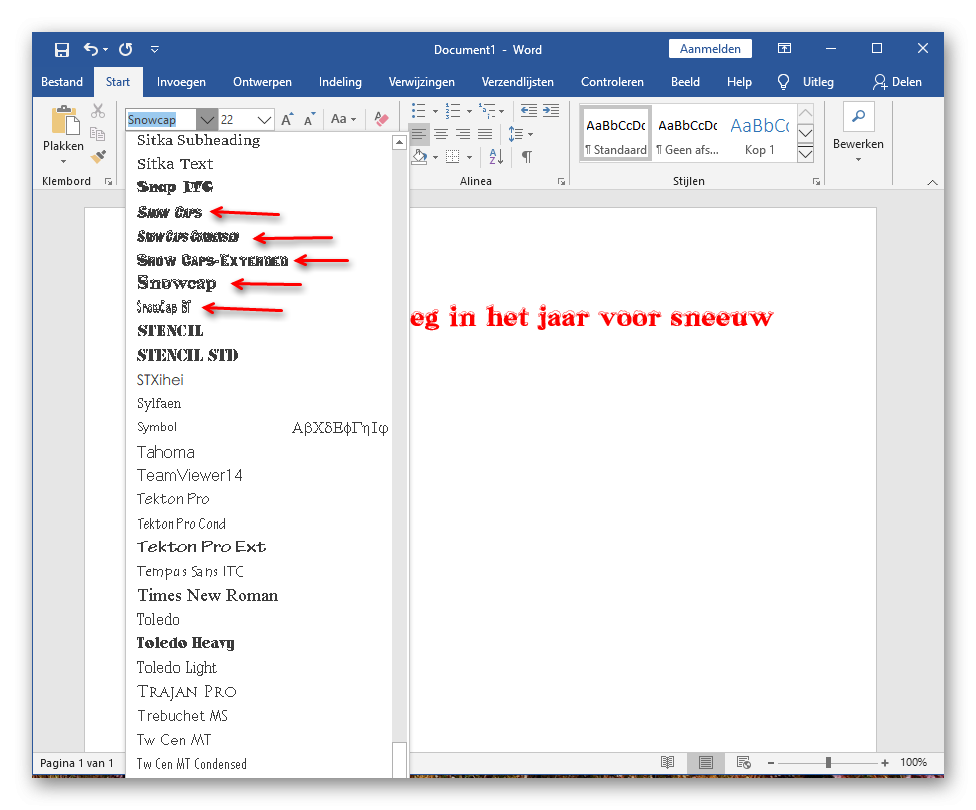Open the font name dropdown arrow
Viewport: 976px width, 810px height.
[207, 120]
